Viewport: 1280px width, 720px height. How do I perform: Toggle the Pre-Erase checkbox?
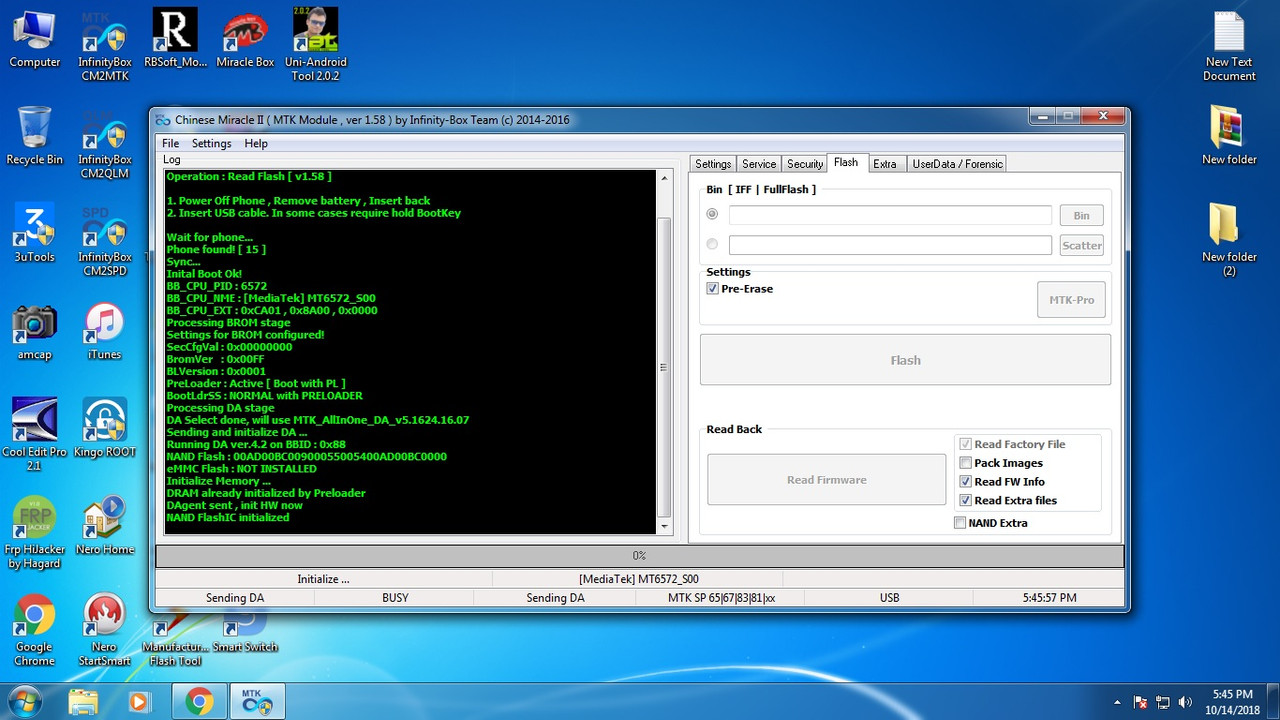coord(740,289)
